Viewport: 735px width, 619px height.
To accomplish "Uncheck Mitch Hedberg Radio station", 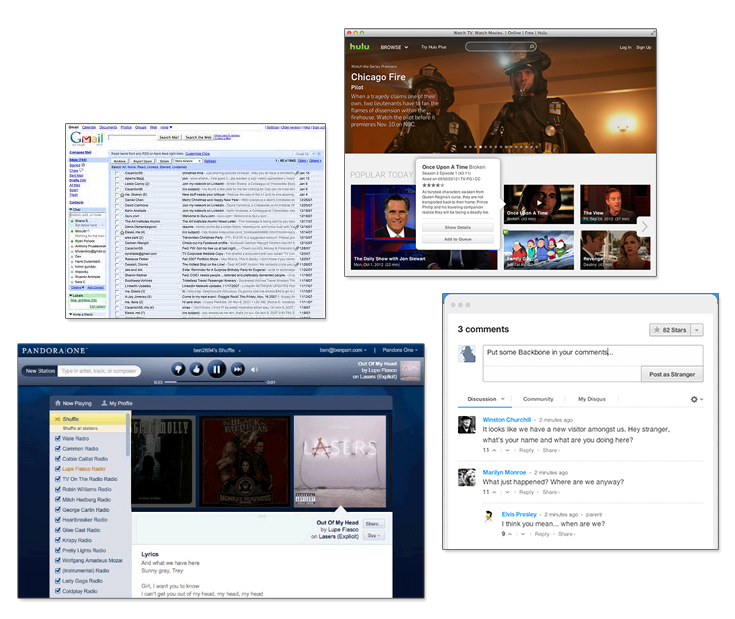I will (x=58, y=500).
